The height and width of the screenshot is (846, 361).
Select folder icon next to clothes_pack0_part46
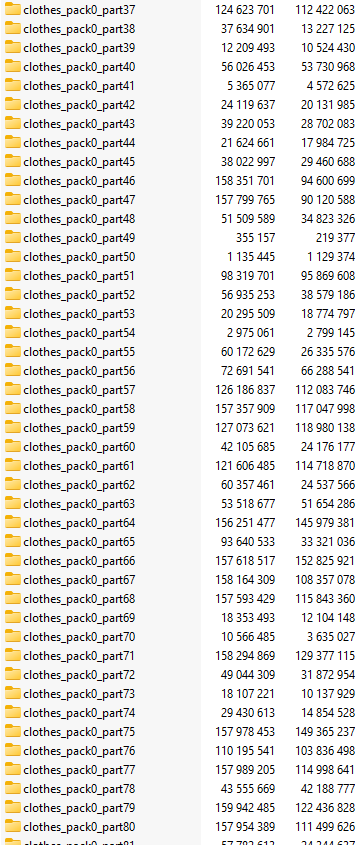click(x=13, y=181)
